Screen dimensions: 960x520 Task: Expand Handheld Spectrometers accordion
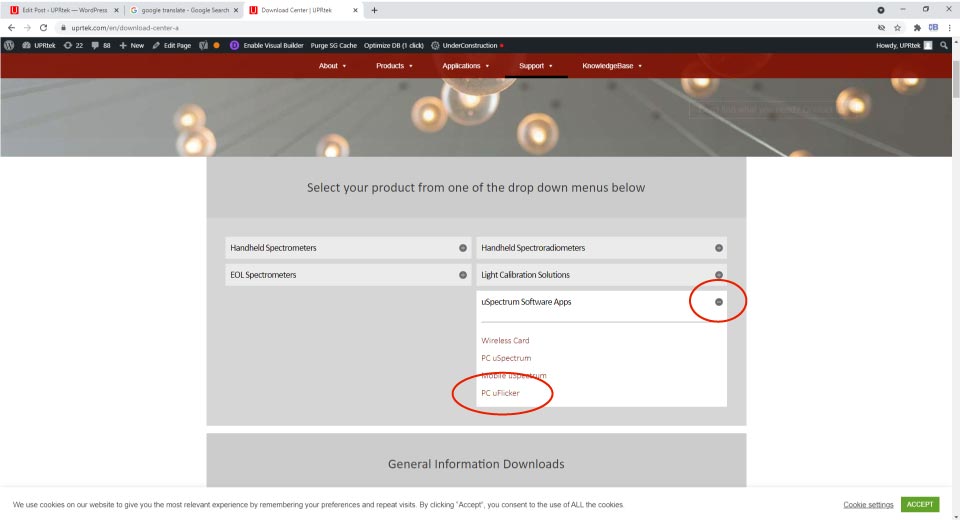tap(348, 248)
